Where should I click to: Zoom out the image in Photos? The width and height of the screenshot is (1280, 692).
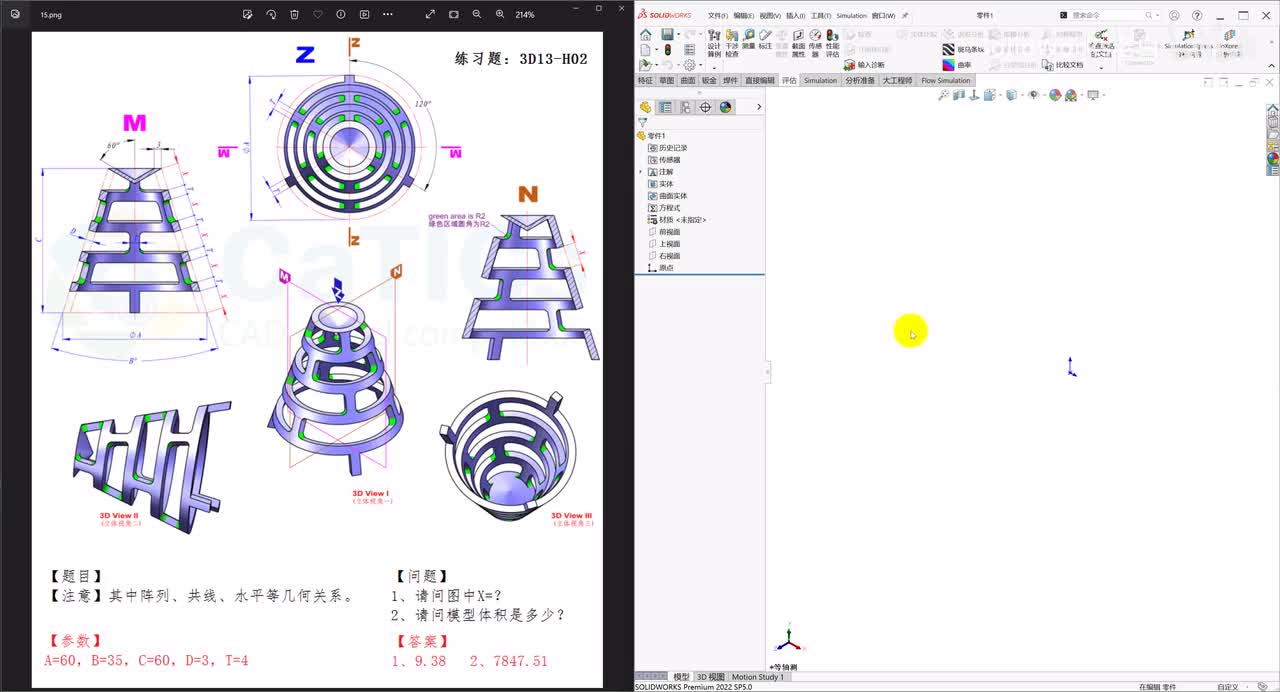pos(477,15)
